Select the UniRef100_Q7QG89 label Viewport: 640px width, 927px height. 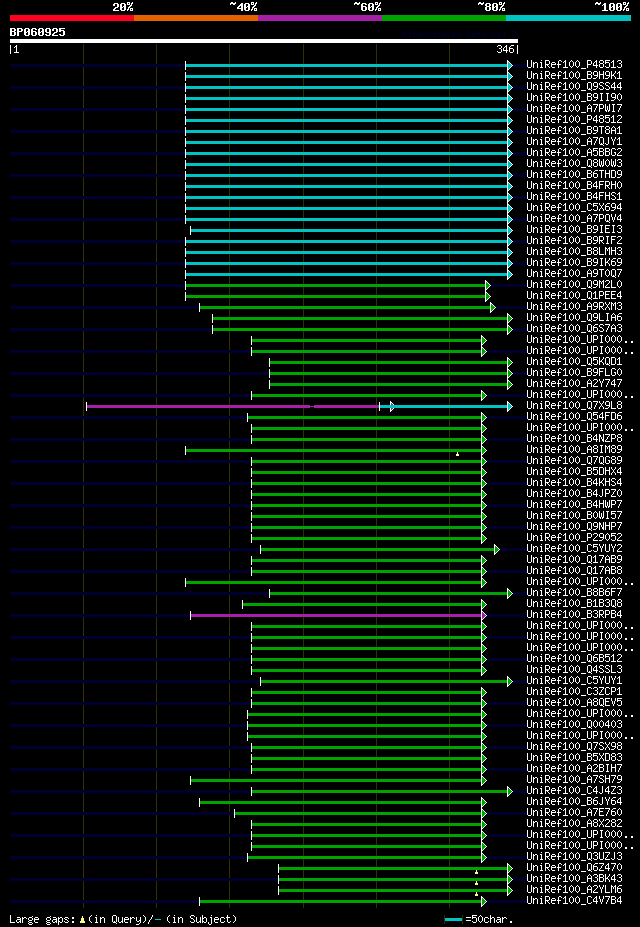tap(574, 461)
